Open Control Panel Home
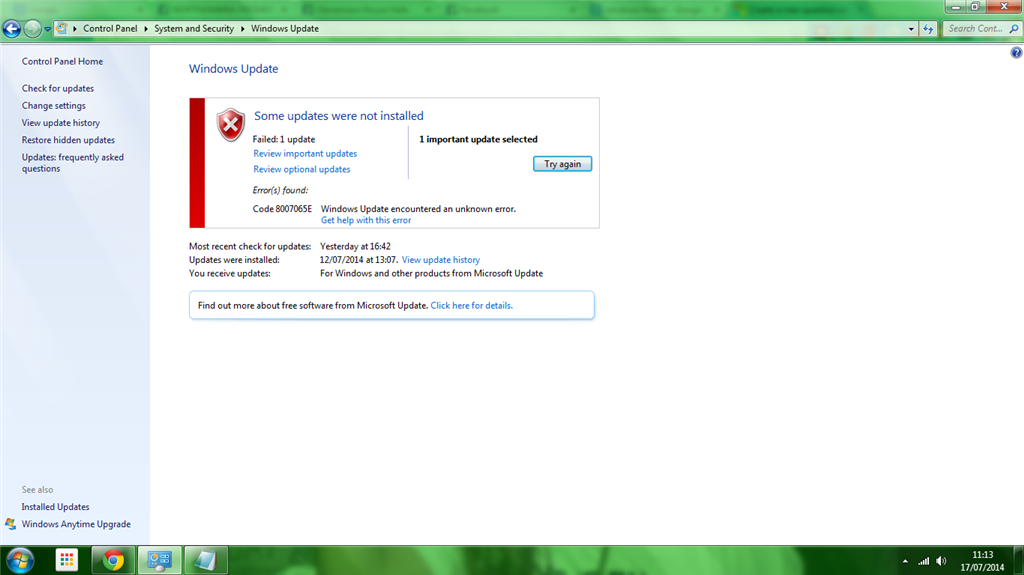Screen dimensions: 1024x575 [62, 61]
